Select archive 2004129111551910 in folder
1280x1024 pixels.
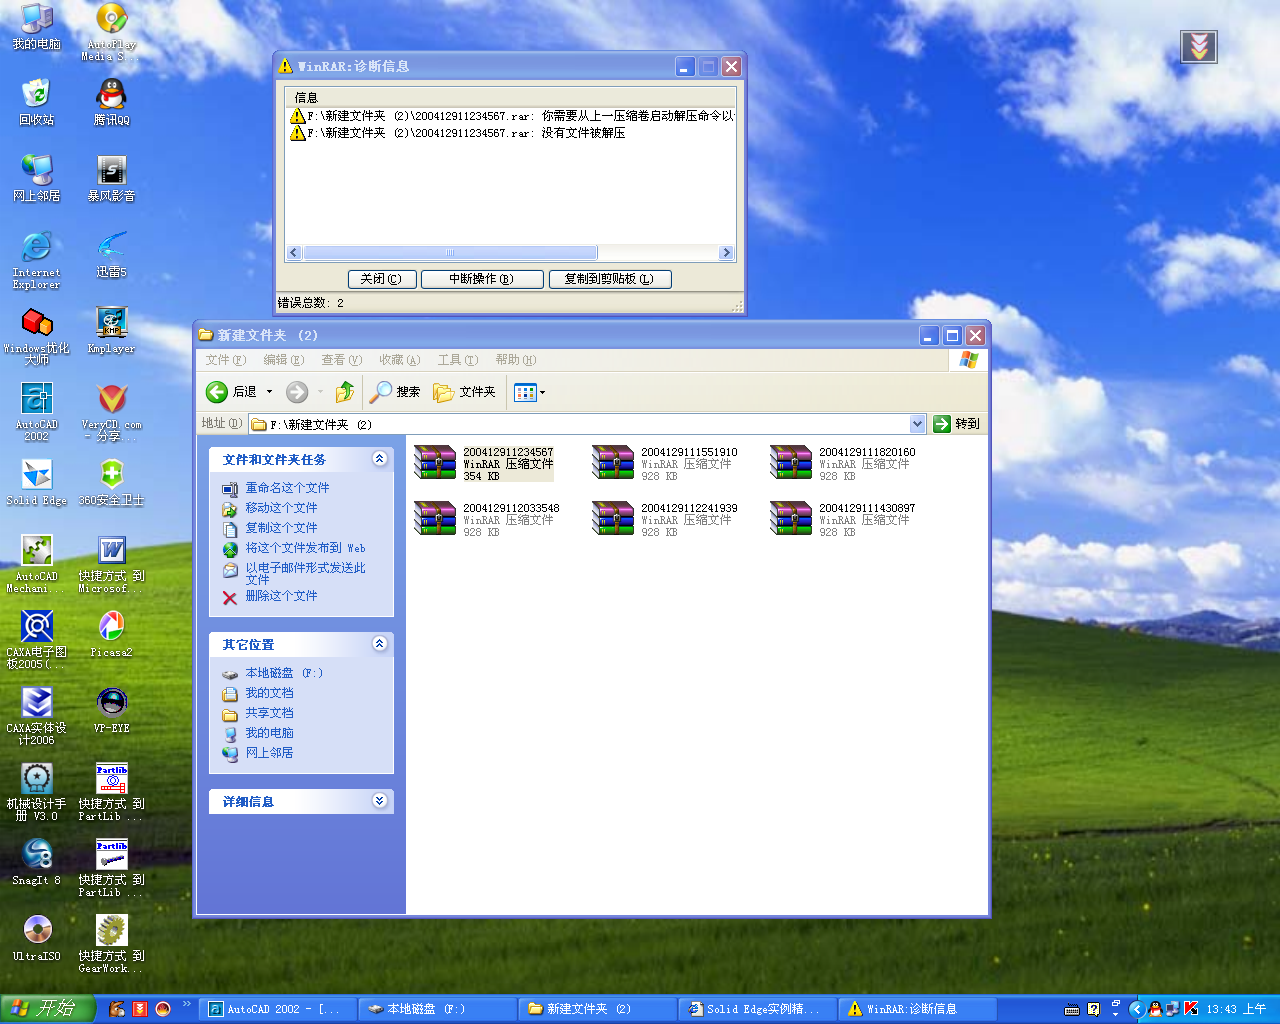(665, 463)
